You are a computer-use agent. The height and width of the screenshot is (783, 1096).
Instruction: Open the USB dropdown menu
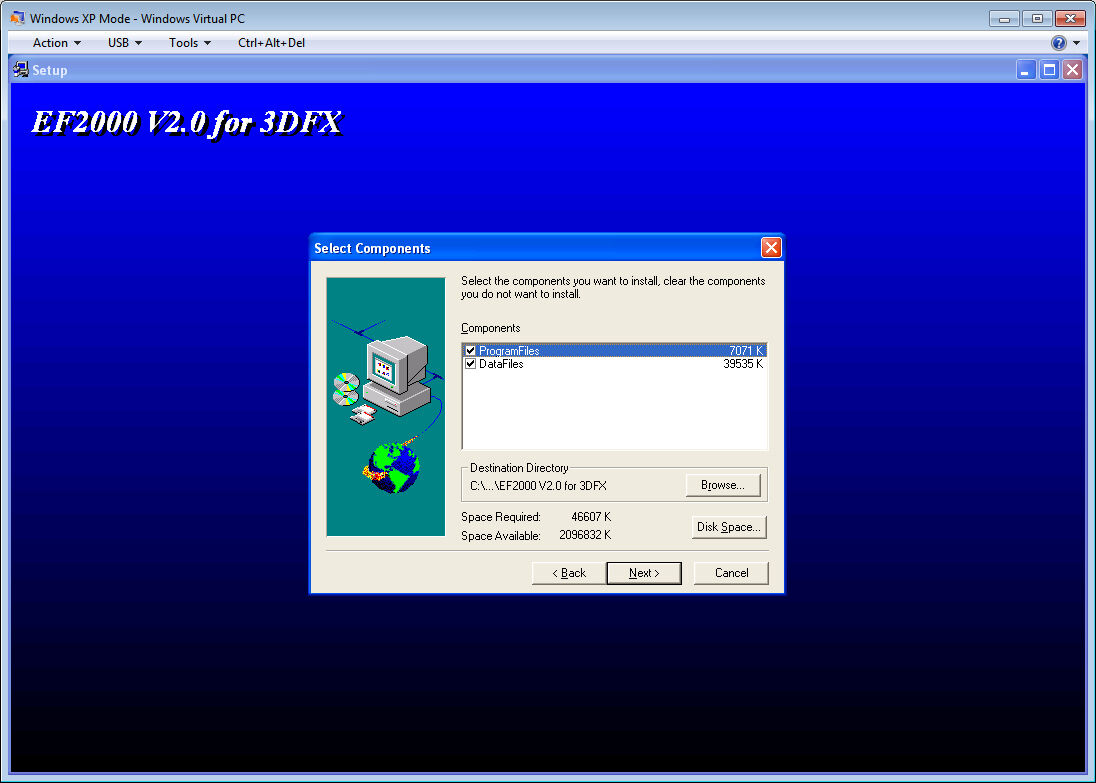(124, 43)
